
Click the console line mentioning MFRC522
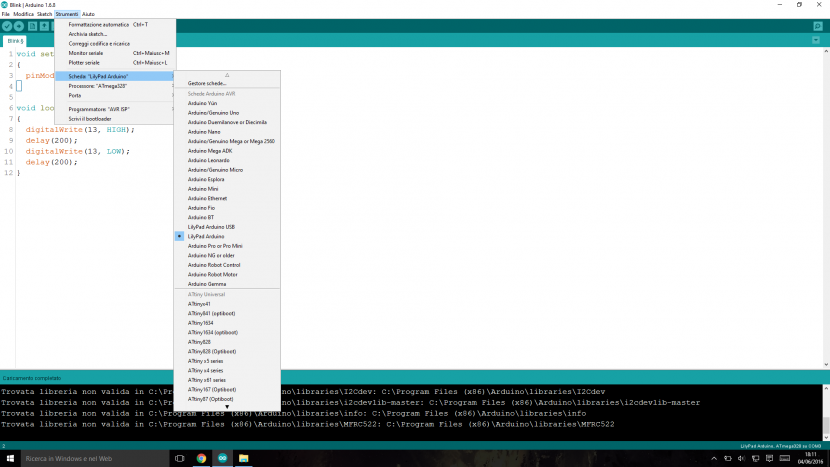click(x=308, y=425)
